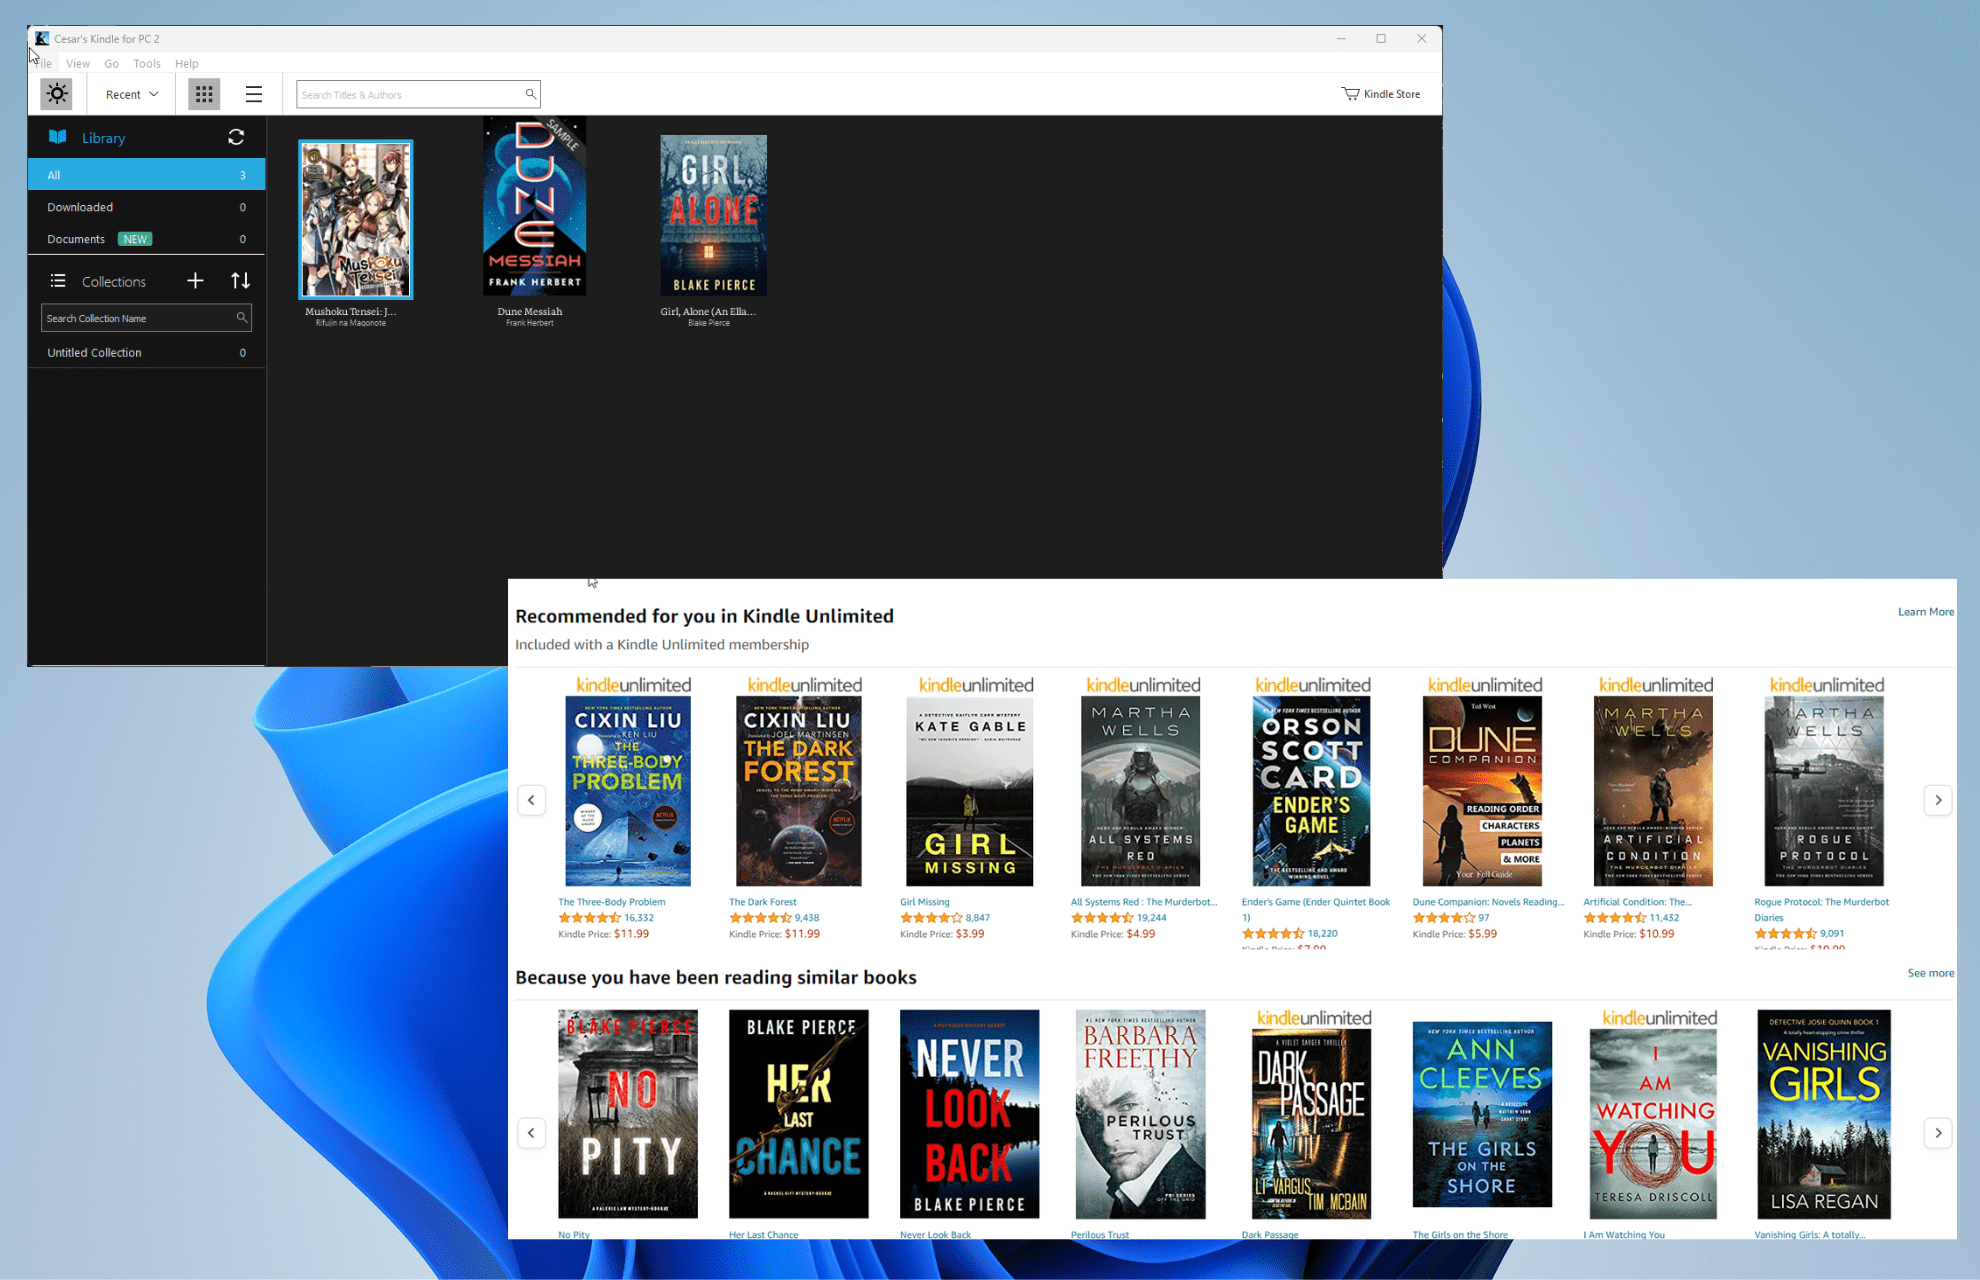Open the Never Look Back cover
This screenshot has width=1980, height=1280.
tap(970, 1114)
